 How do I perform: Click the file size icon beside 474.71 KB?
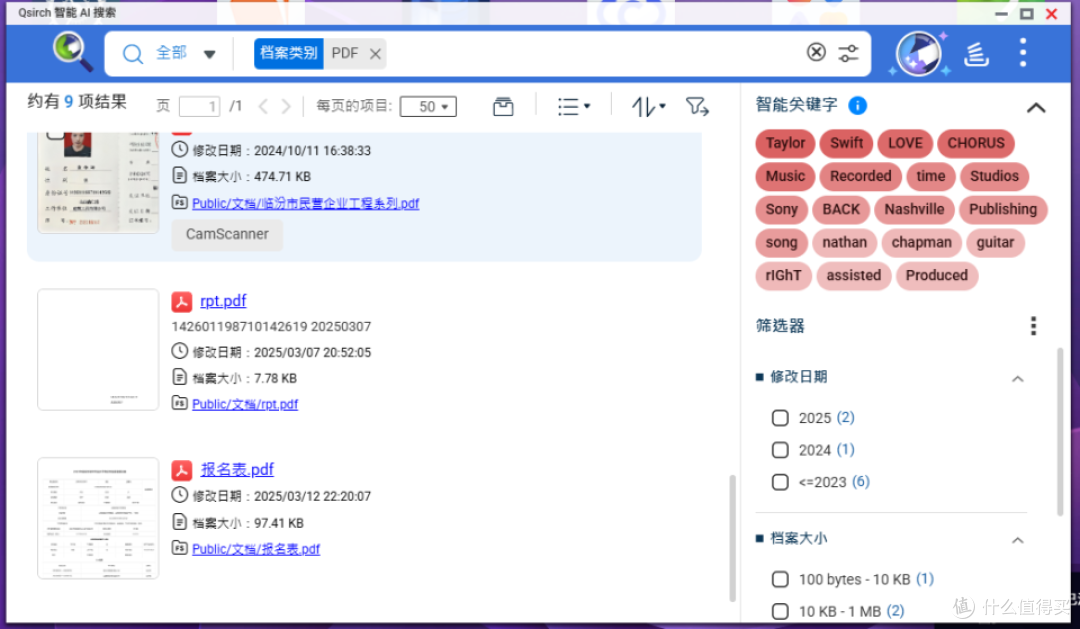(x=179, y=175)
